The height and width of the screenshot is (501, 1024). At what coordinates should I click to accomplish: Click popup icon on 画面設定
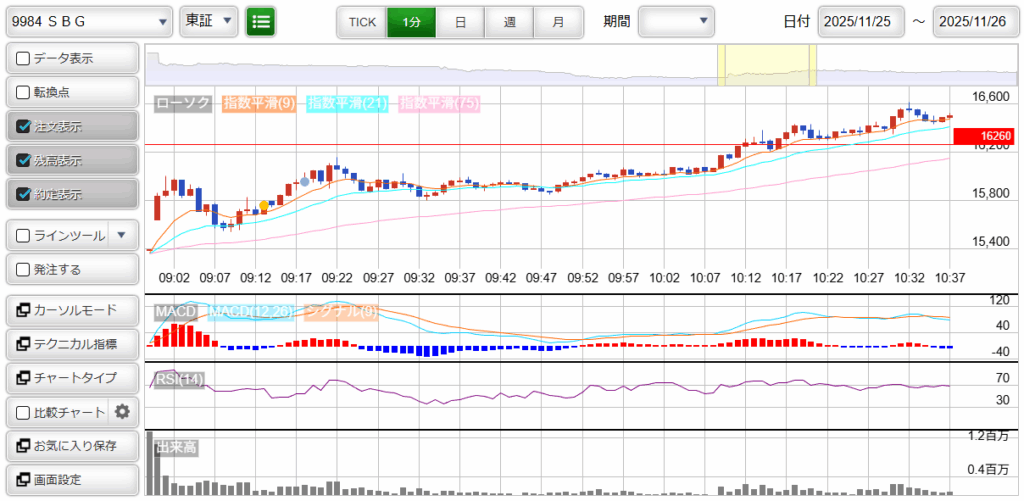coord(23,479)
